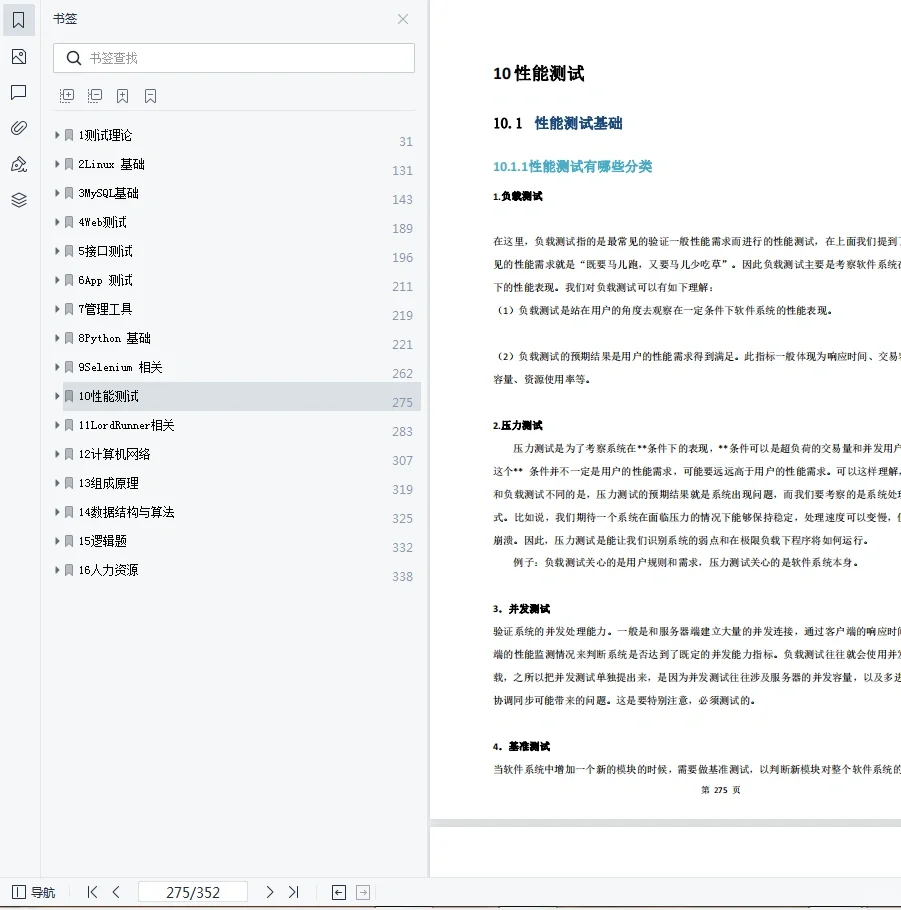Add a new bookmark
Screen dimensions: 901x910
123,94
